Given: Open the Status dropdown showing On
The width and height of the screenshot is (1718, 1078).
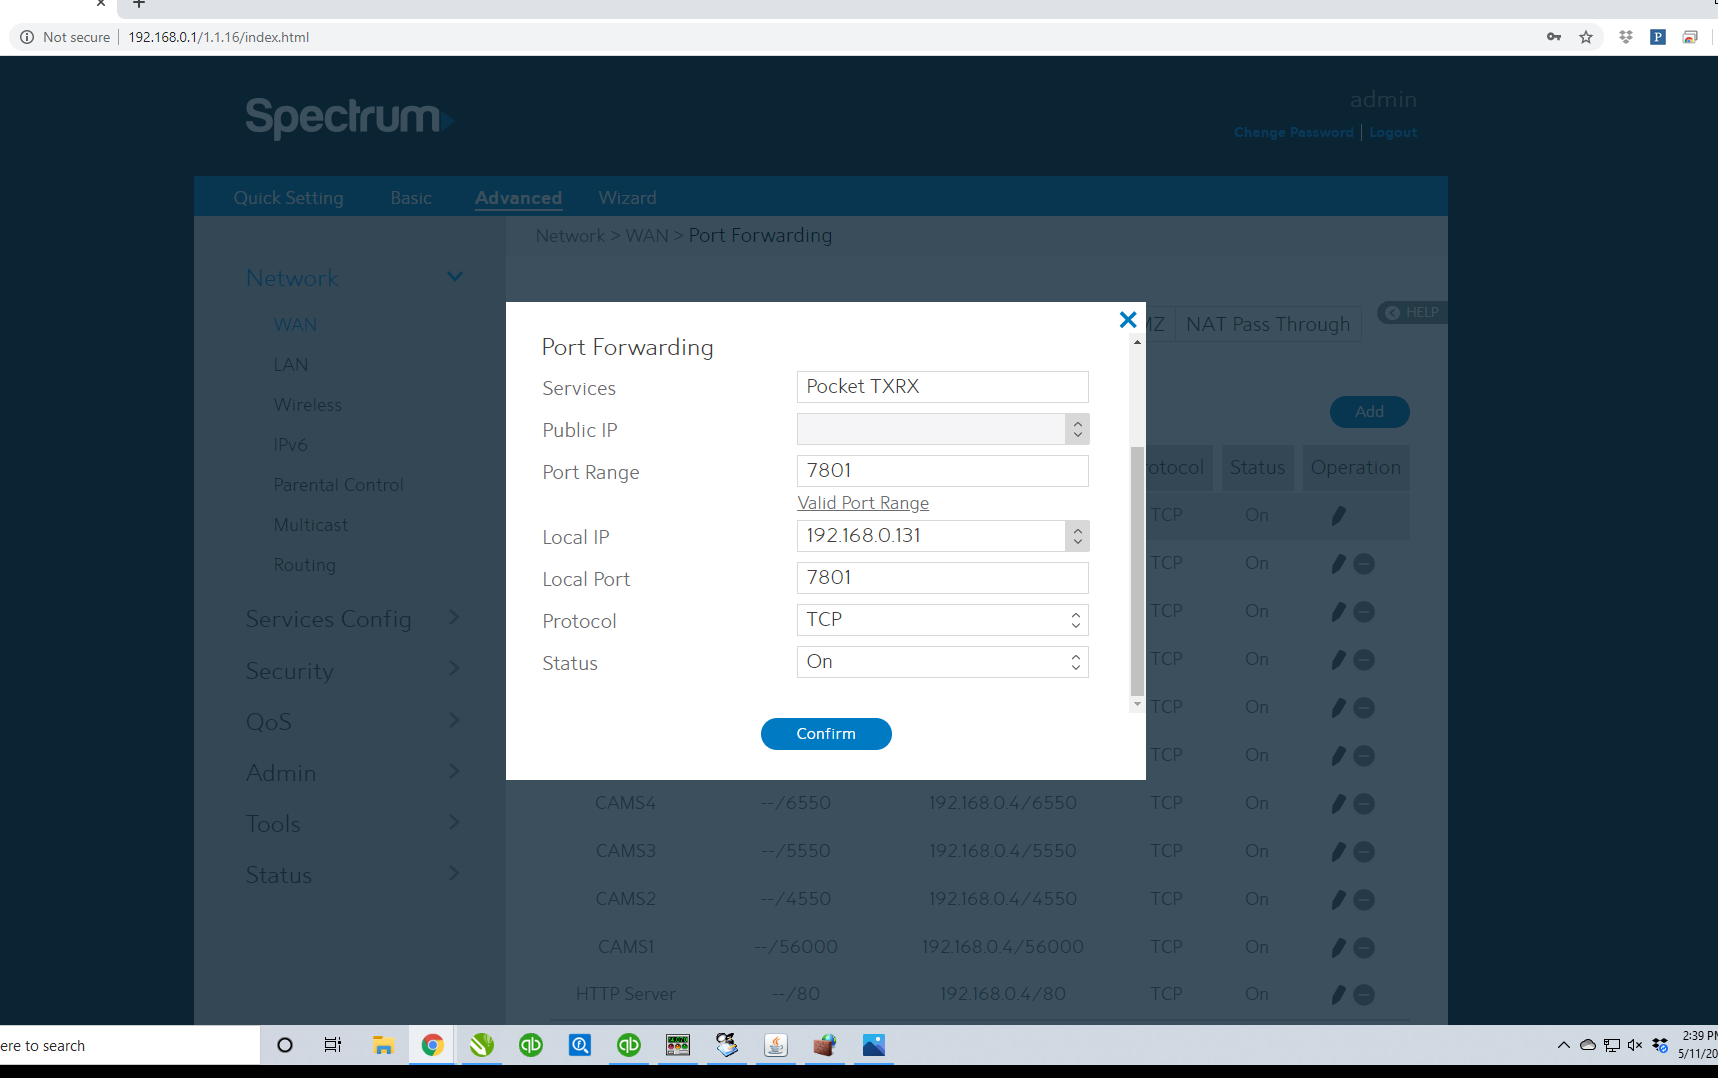Looking at the screenshot, I should pos(942,662).
